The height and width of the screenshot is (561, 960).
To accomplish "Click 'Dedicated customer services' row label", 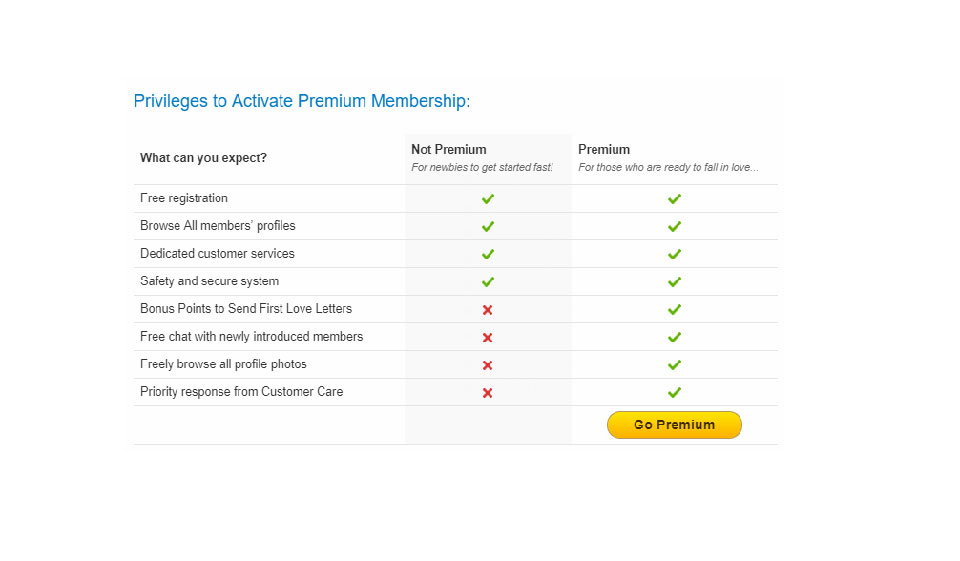I will (217, 254).
